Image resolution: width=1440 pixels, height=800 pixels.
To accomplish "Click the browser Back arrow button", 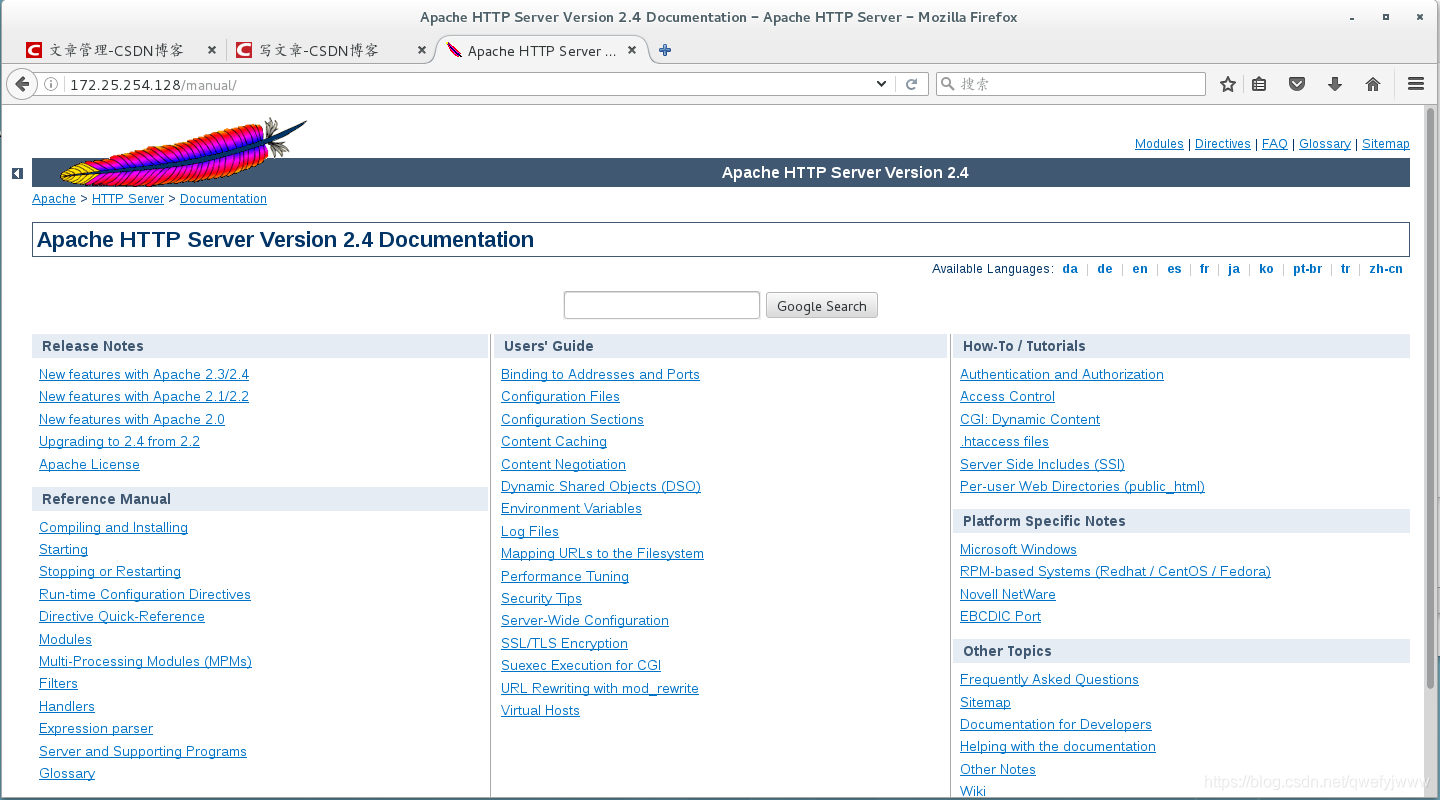I will coord(22,84).
